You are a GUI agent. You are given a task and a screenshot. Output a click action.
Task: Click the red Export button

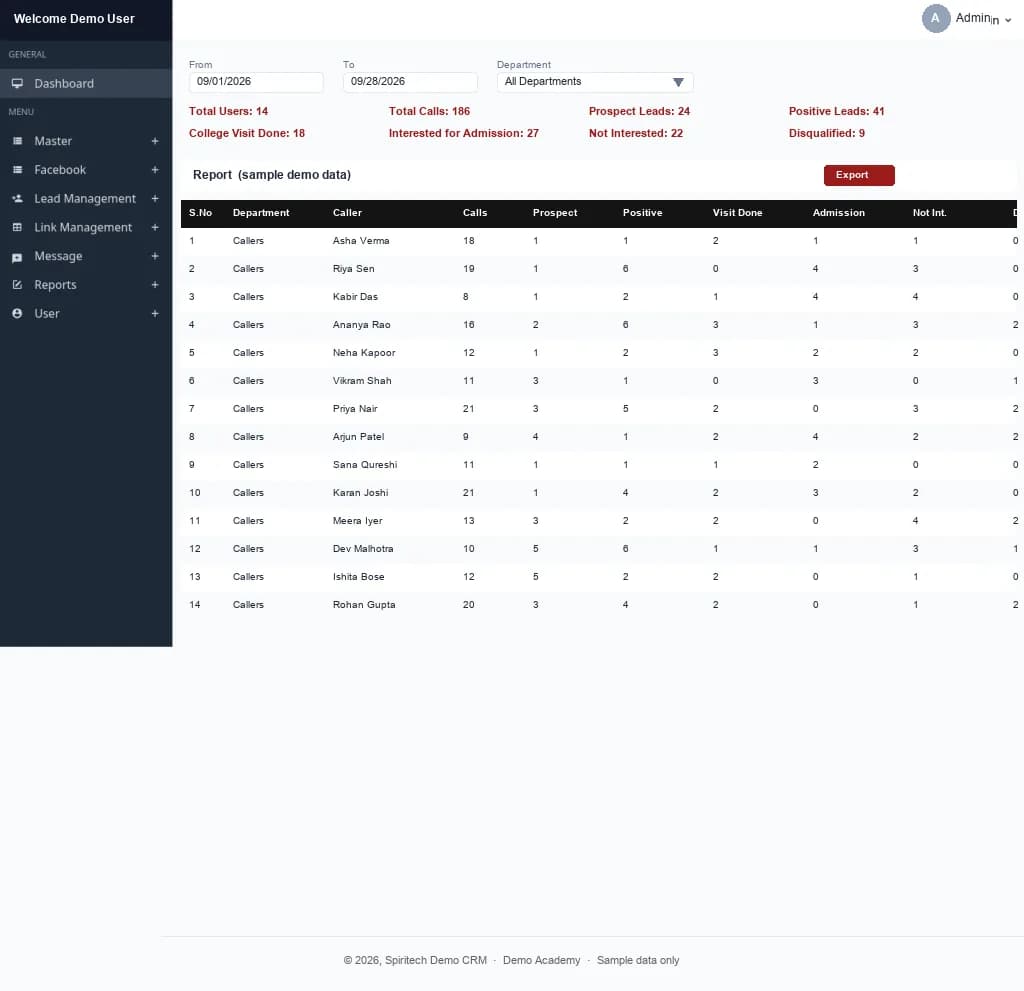(x=859, y=175)
